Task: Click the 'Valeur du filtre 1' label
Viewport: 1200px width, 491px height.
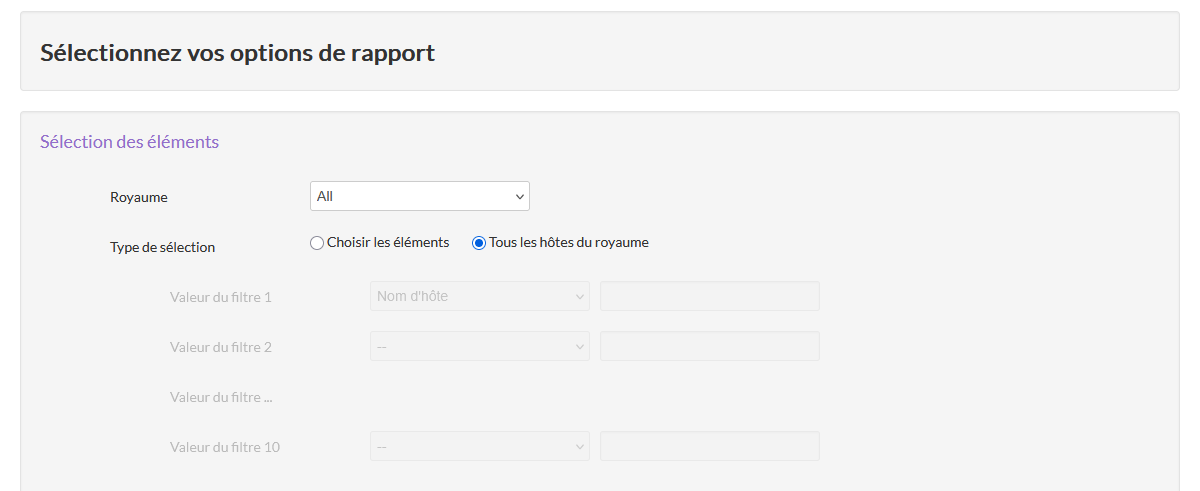Action: coord(220,297)
